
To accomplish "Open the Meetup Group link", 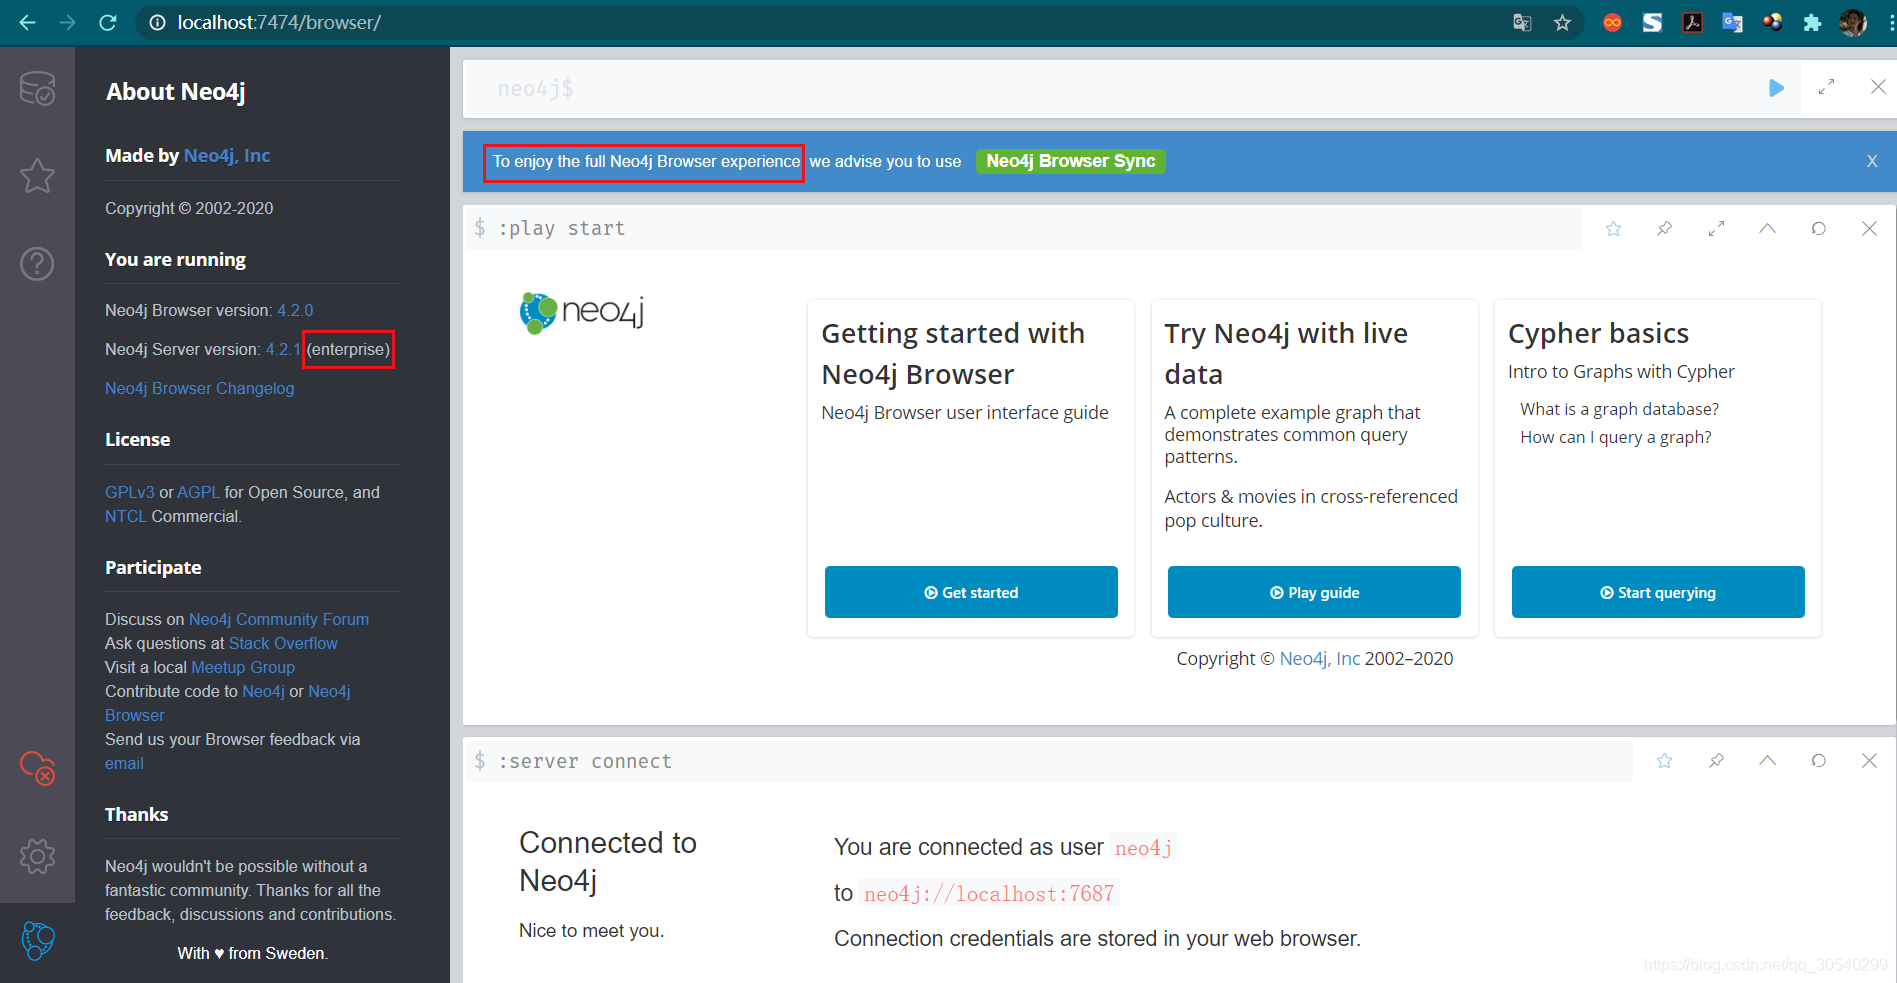I will (x=243, y=667).
